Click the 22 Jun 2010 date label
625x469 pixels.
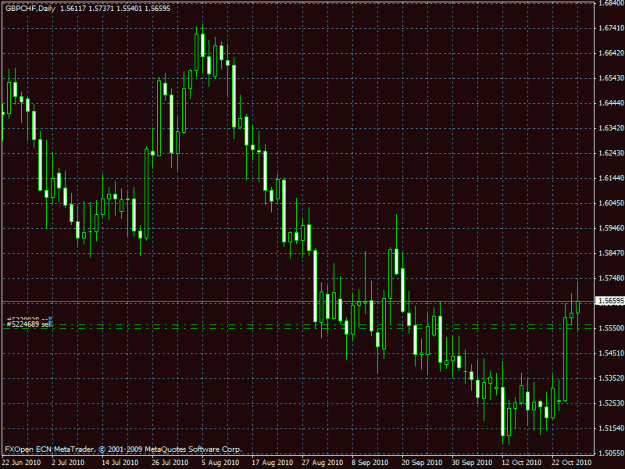pos(21,463)
